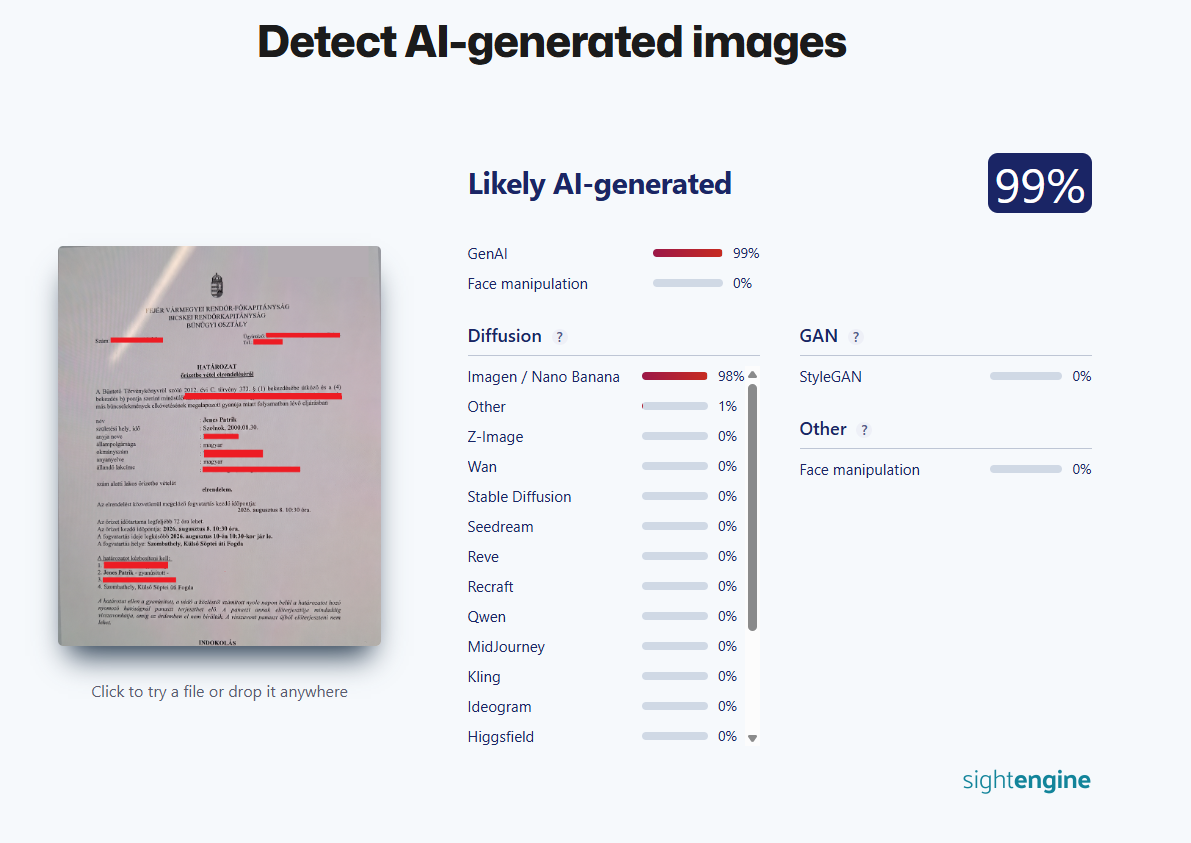Select the 'Kling' row label

click(484, 677)
